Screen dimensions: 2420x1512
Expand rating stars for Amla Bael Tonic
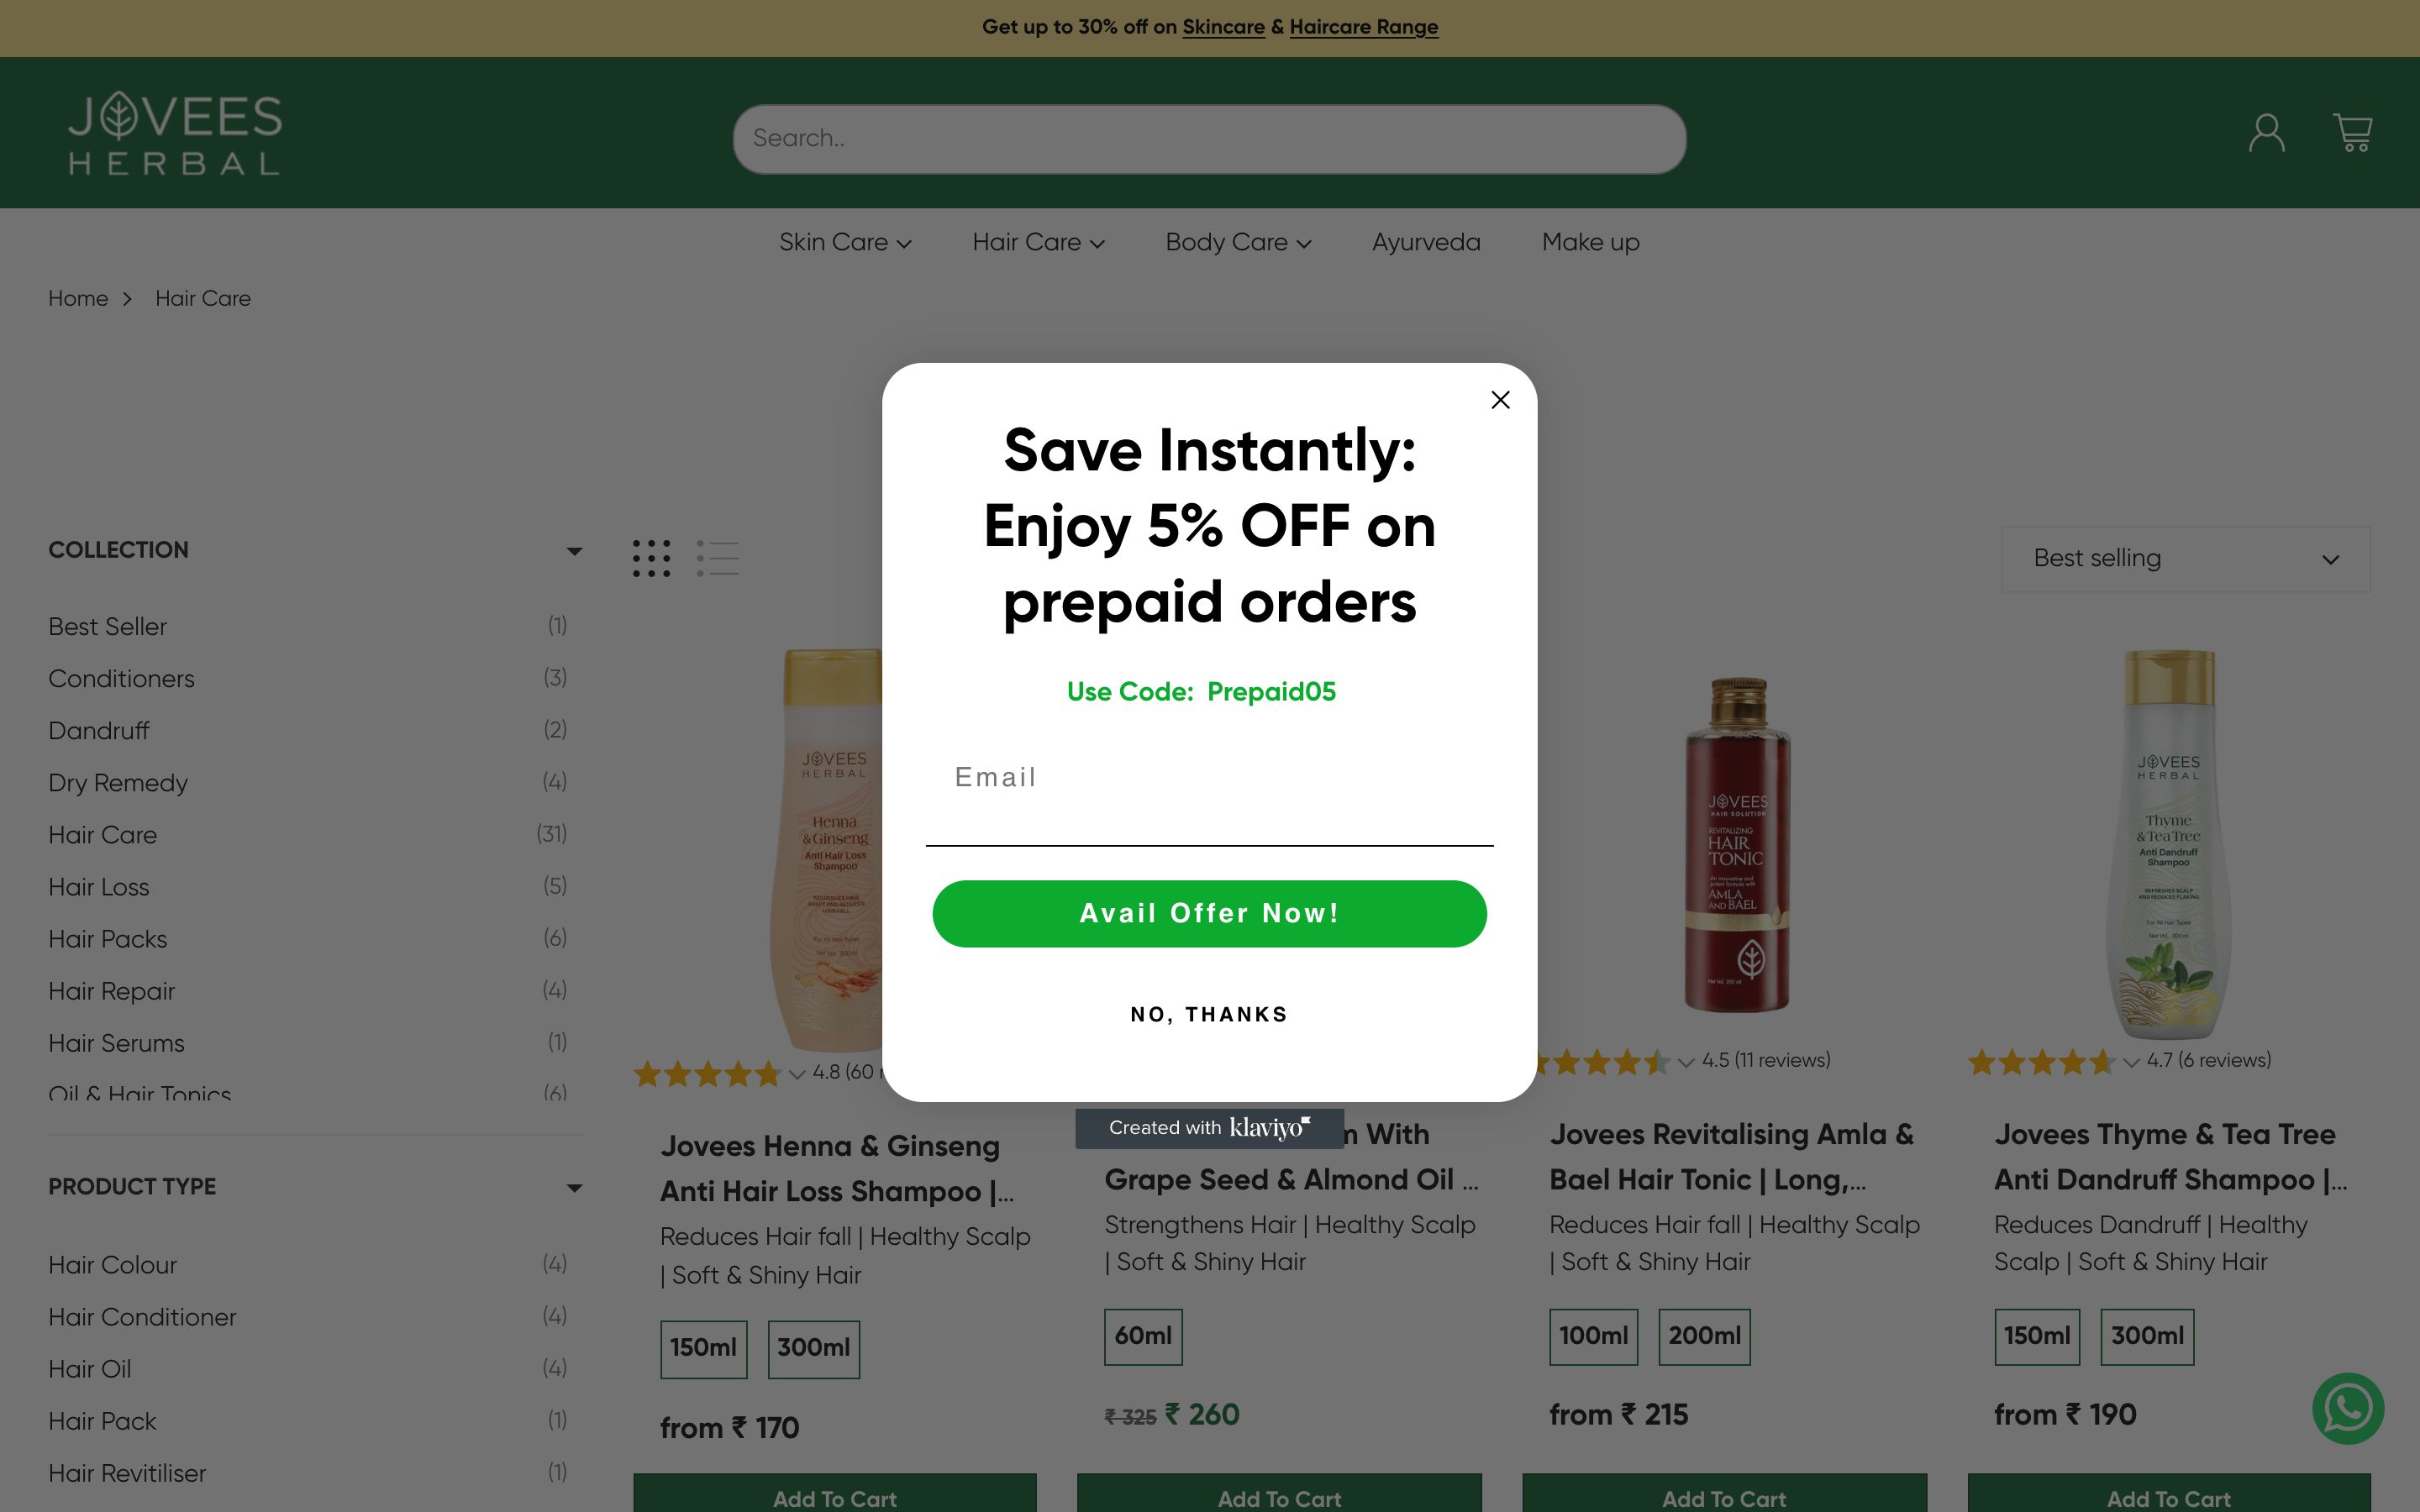pyautogui.click(x=1686, y=1062)
